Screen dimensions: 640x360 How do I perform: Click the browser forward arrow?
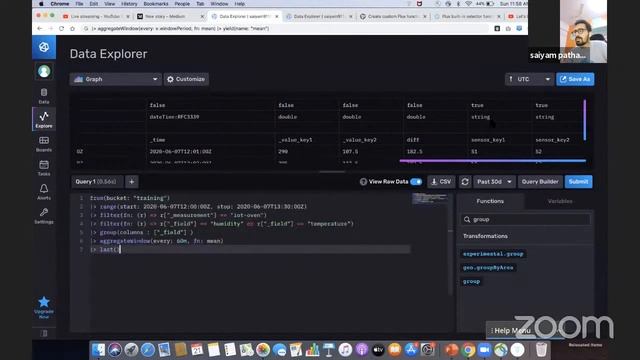[51, 29]
